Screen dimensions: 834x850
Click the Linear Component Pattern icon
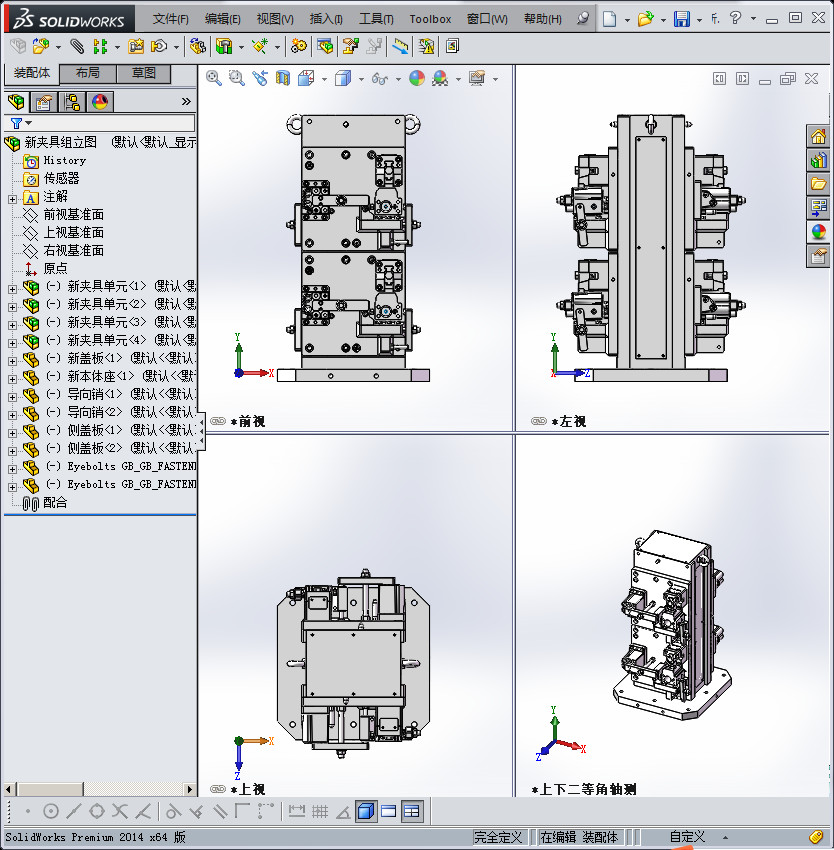(x=100, y=47)
